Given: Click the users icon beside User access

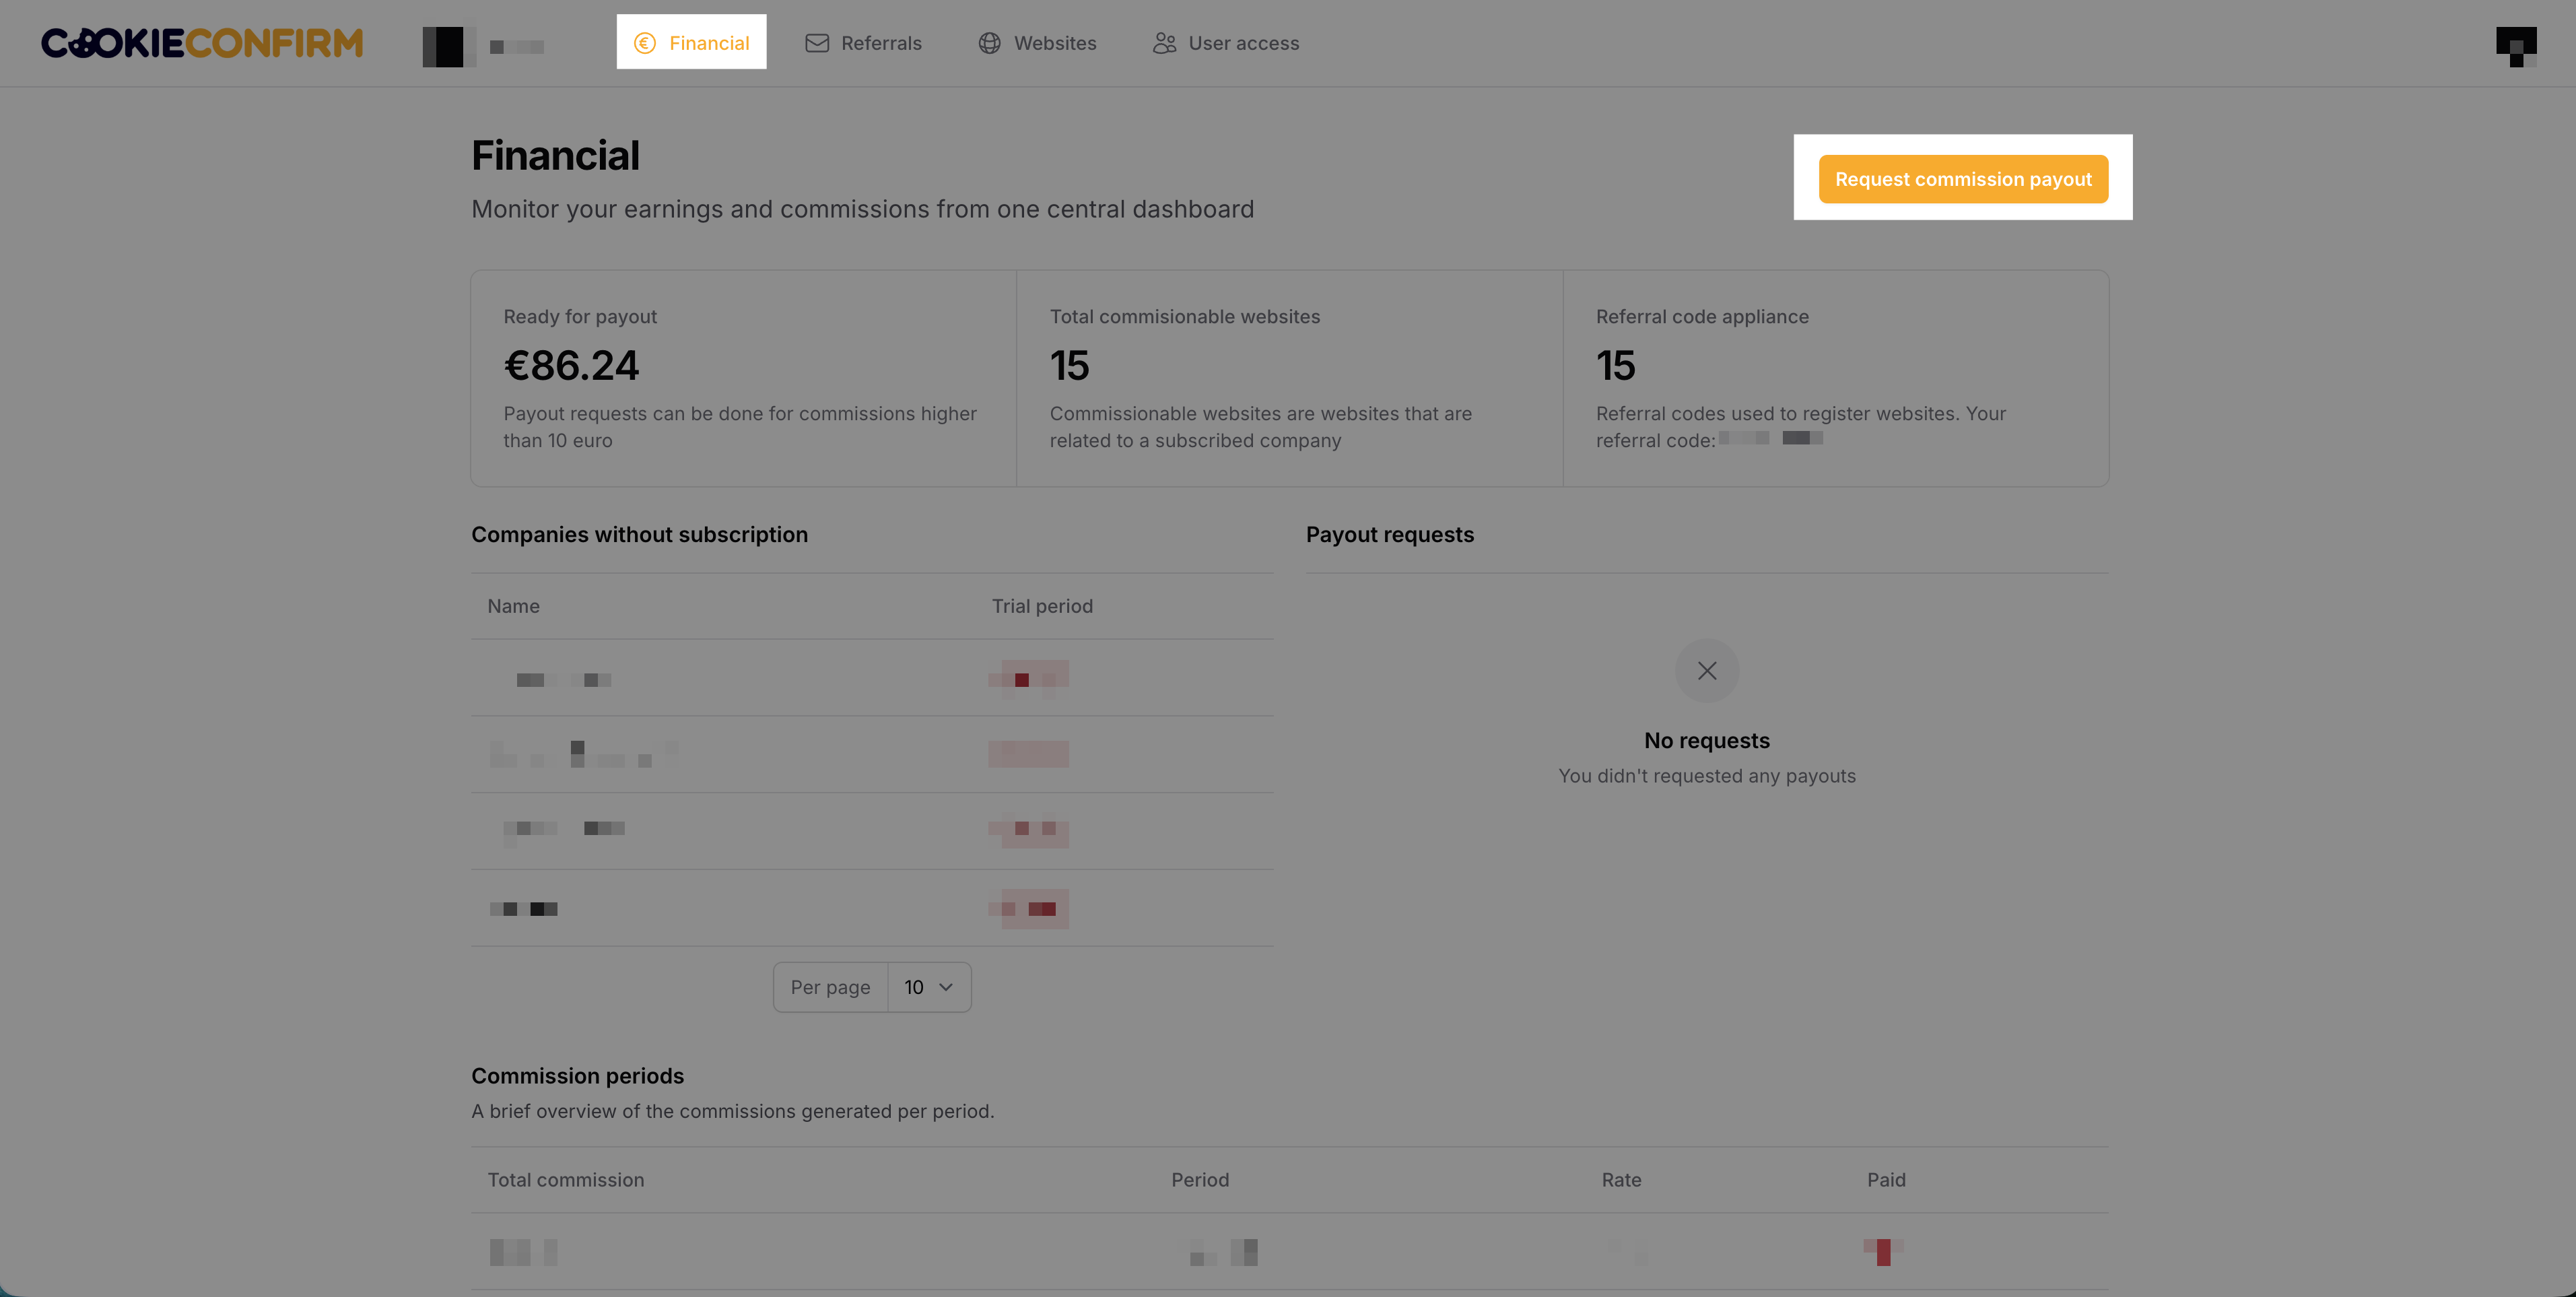Looking at the screenshot, I should point(1164,43).
